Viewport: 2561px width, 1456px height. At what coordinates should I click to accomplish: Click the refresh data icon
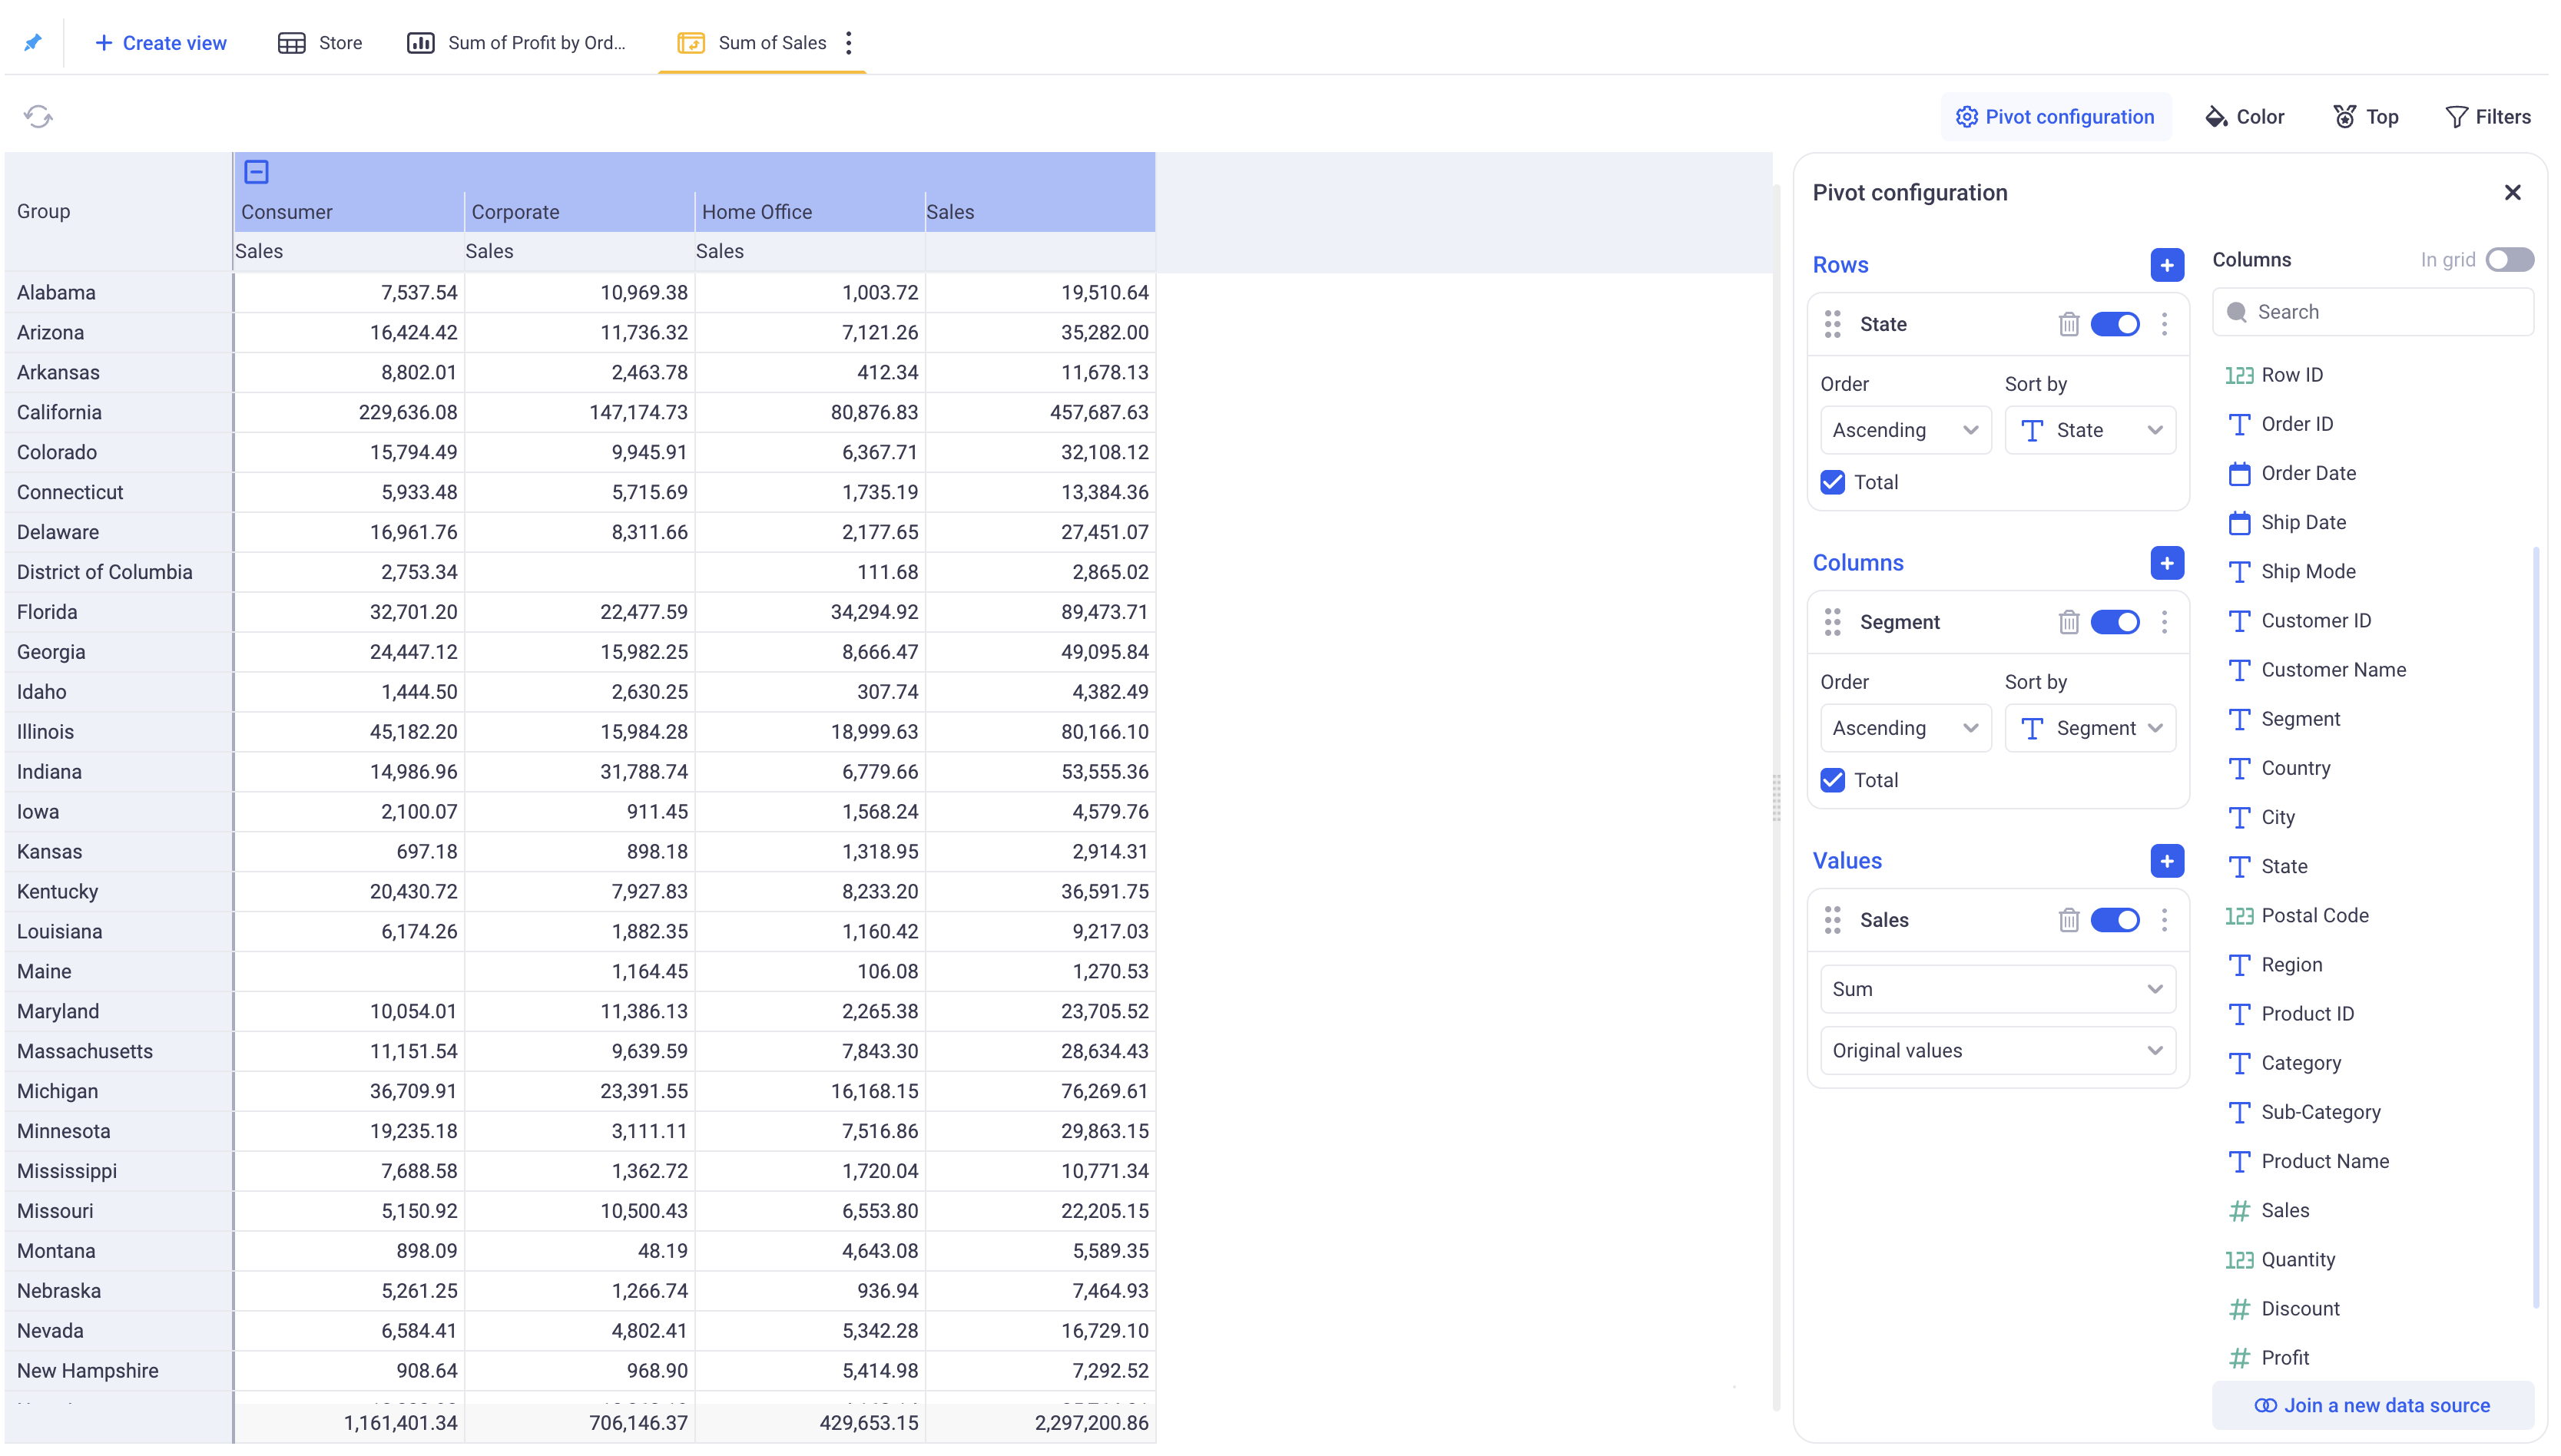tap(38, 117)
